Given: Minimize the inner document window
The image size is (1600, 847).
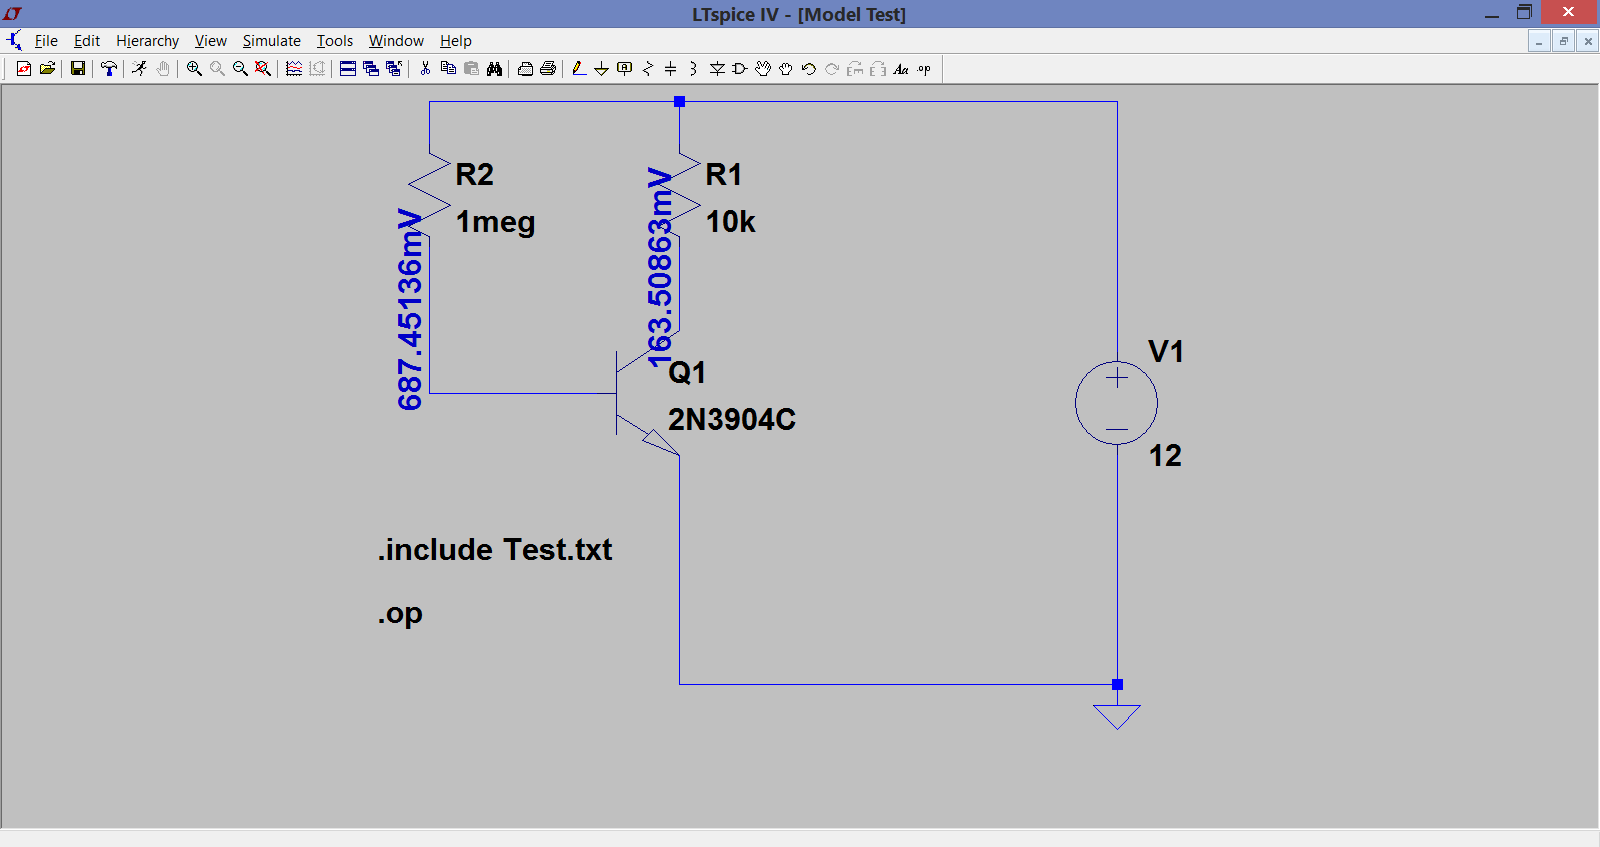Looking at the screenshot, I should (1539, 41).
